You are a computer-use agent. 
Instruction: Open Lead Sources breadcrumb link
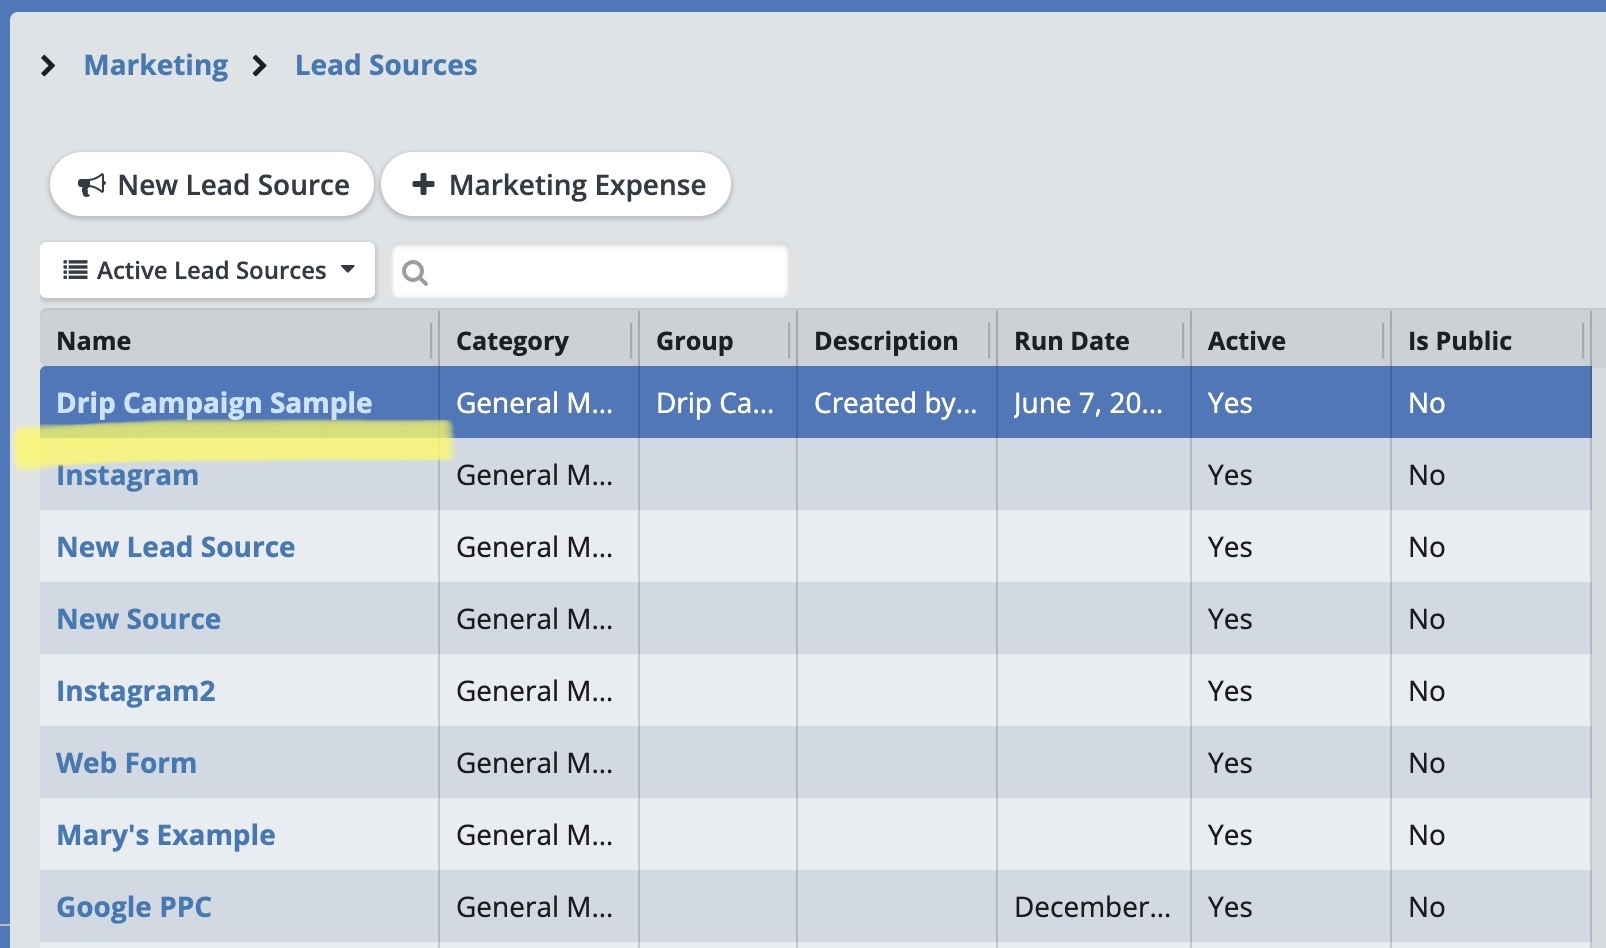[x=386, y=66]
